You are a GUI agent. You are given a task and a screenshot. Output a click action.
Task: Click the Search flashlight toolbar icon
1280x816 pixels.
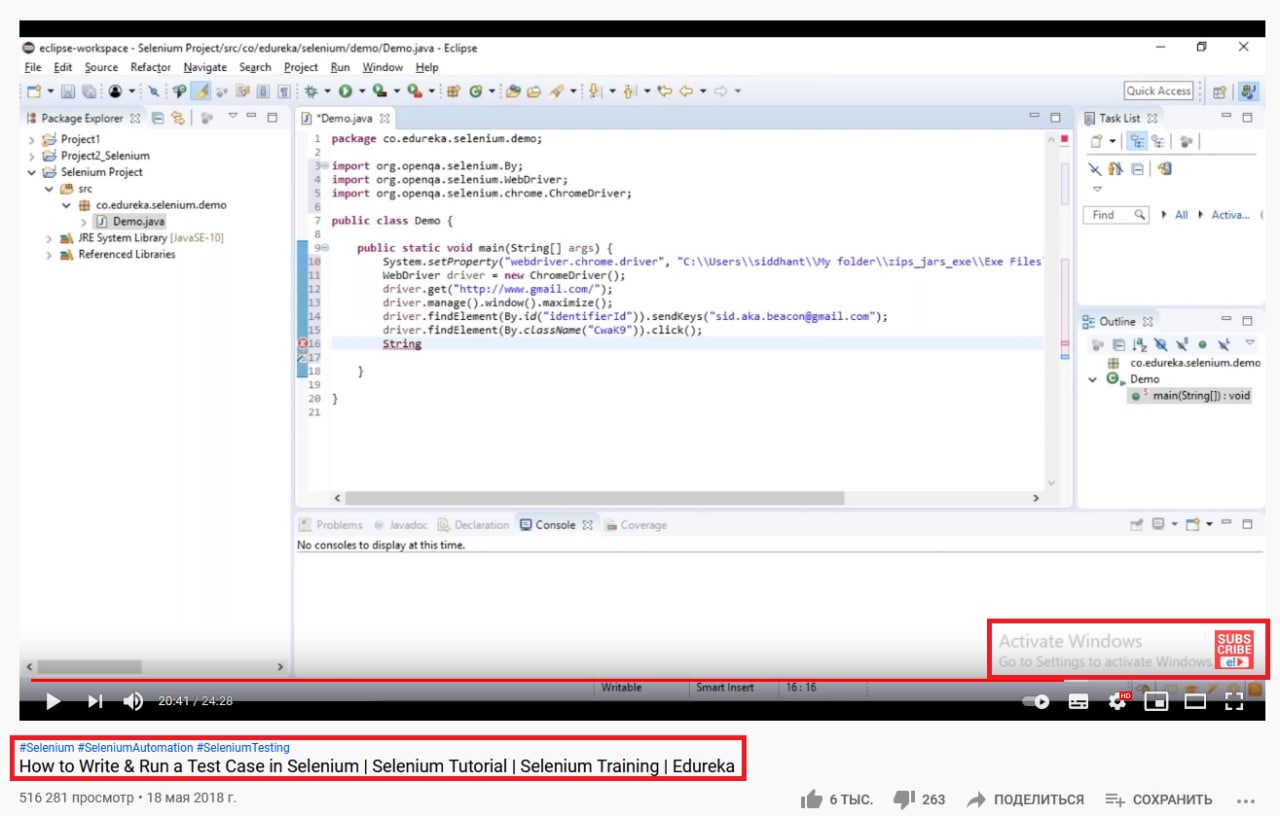(556, 91)
